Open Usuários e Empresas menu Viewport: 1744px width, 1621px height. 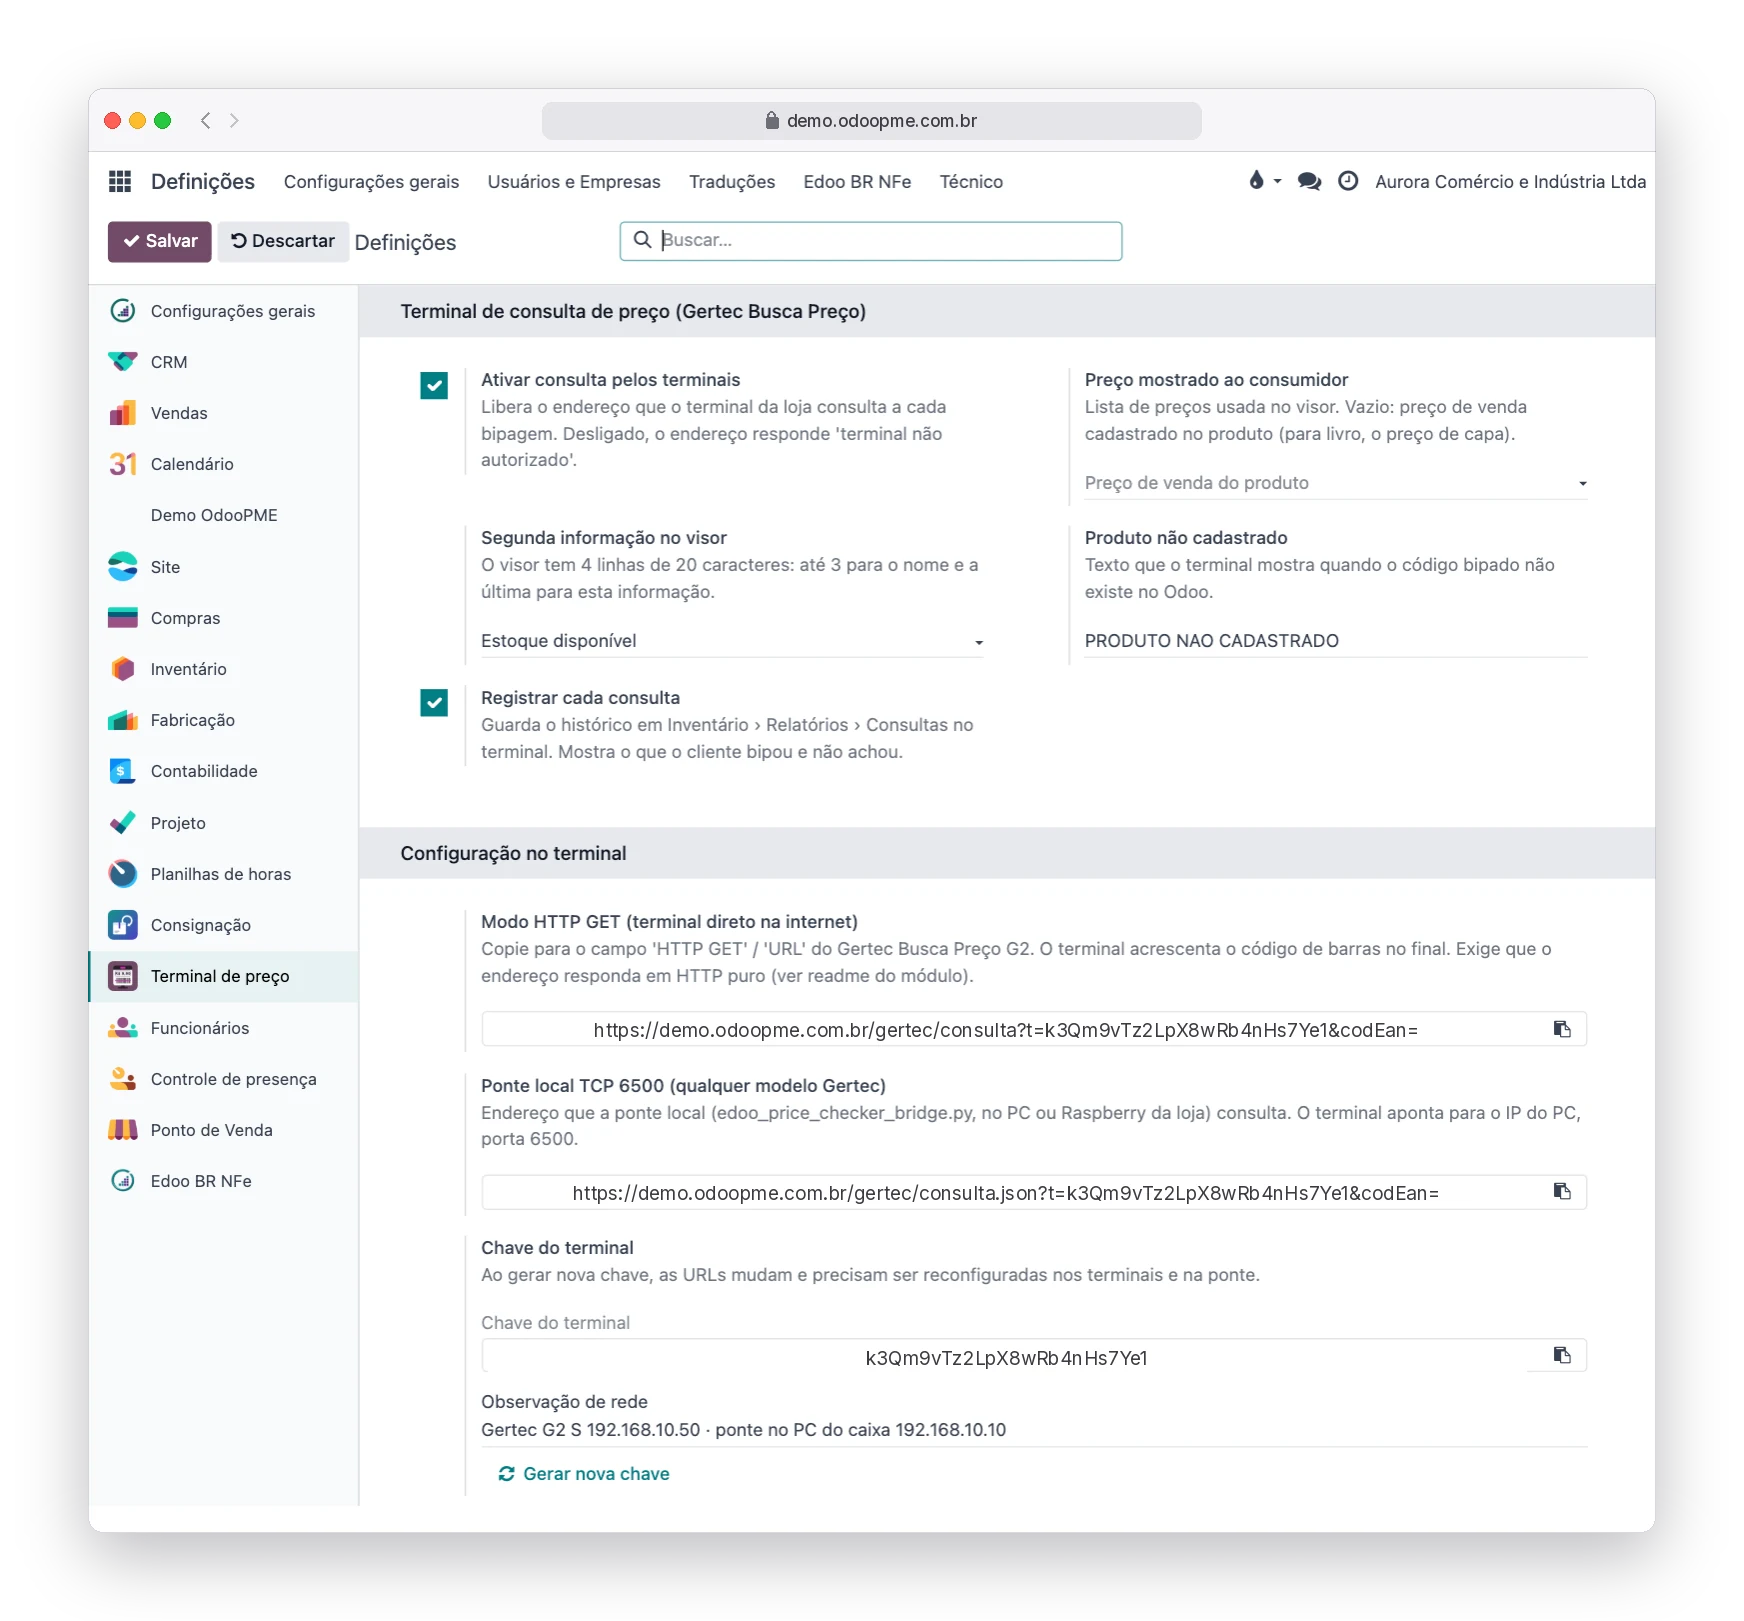click(574, 182)
